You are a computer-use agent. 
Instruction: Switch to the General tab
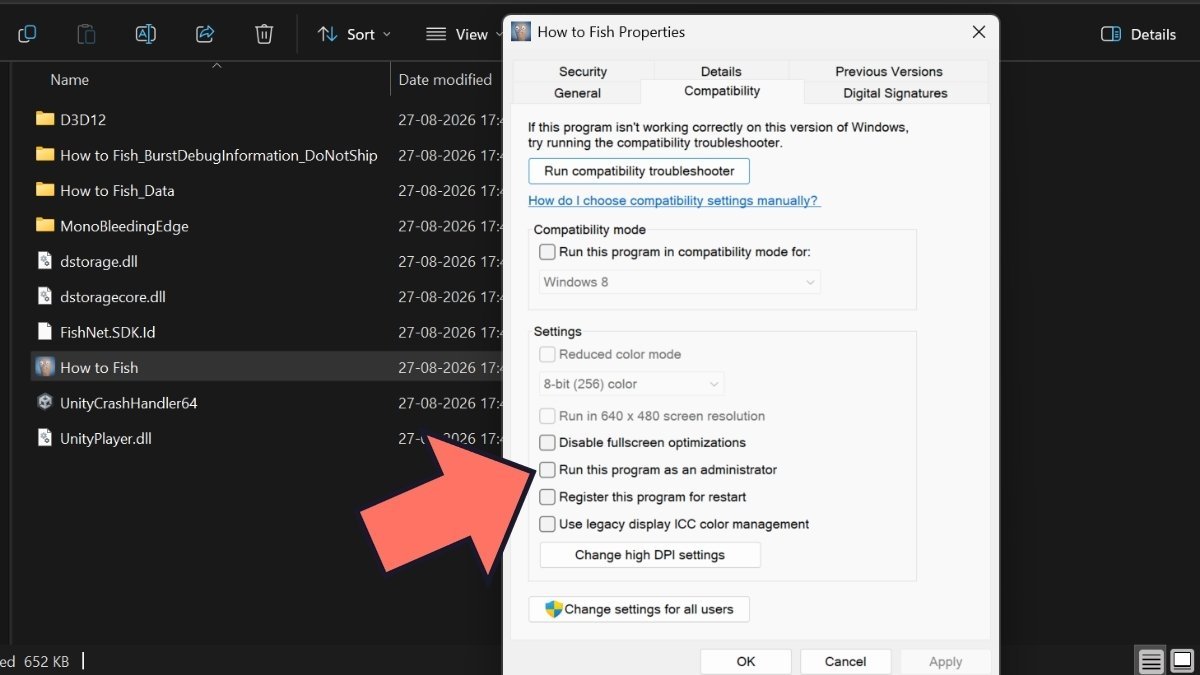click(578, 93)
